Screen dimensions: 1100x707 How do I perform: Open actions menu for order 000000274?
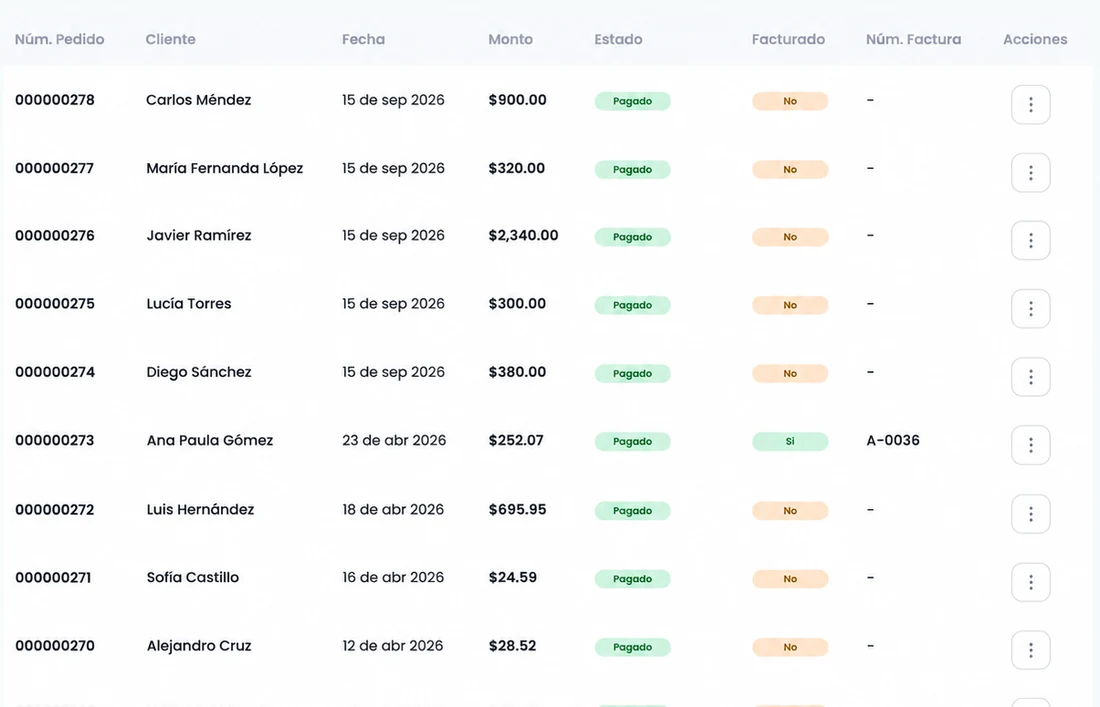[1031, 377]
